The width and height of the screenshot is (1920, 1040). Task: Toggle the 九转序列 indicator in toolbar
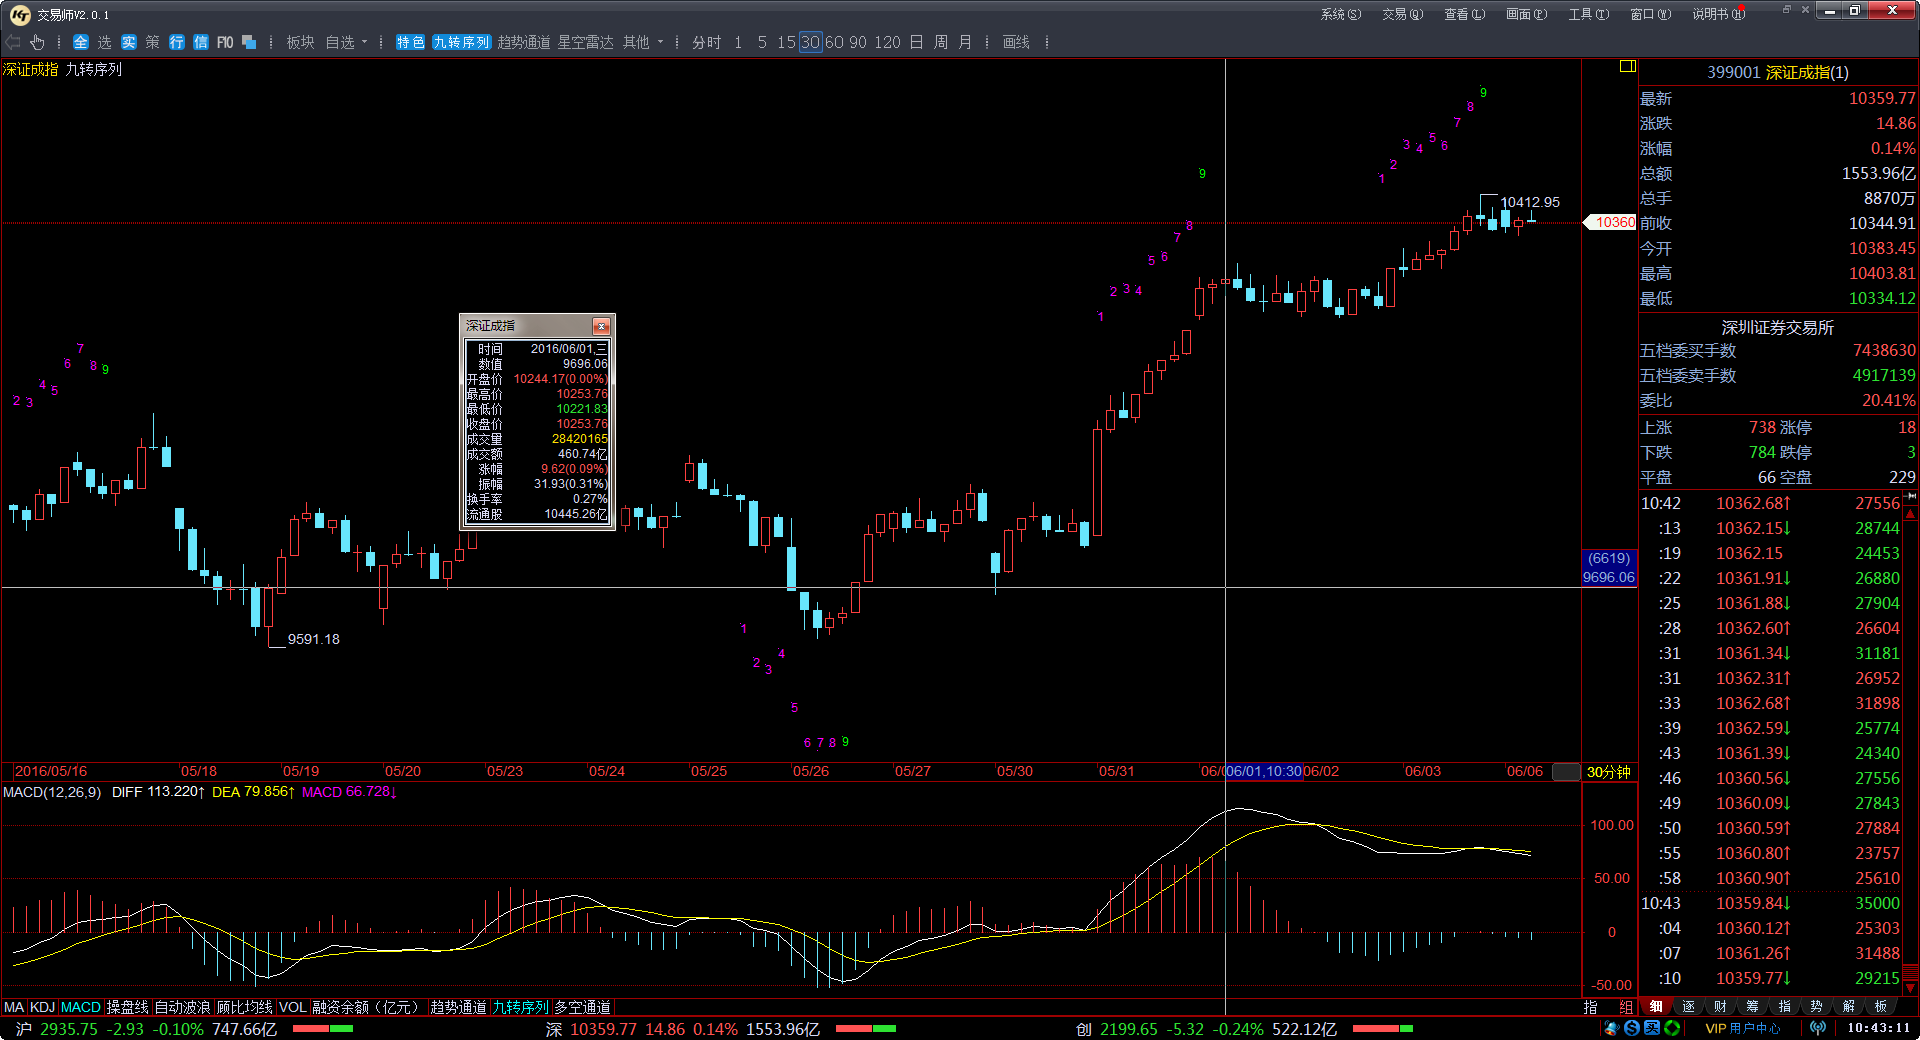[461, 42]
